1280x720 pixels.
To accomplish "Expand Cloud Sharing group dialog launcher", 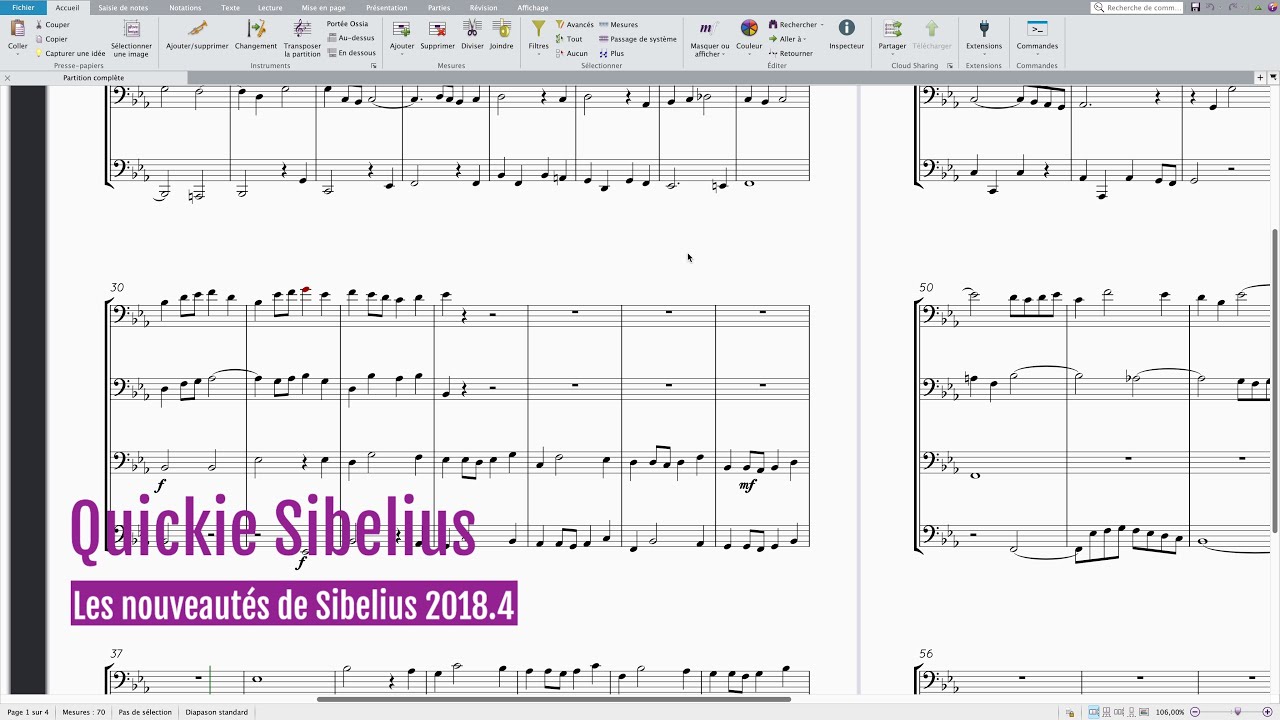I will click(x=949, y=65).
